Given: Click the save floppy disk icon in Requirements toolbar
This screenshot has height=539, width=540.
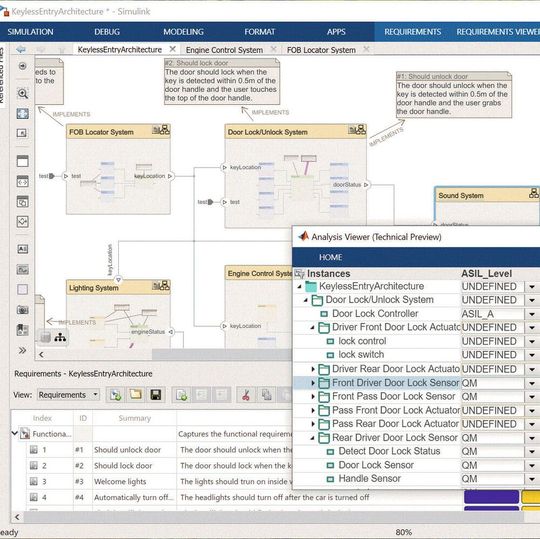Looking at the screenshot, I should coord(156,395).
